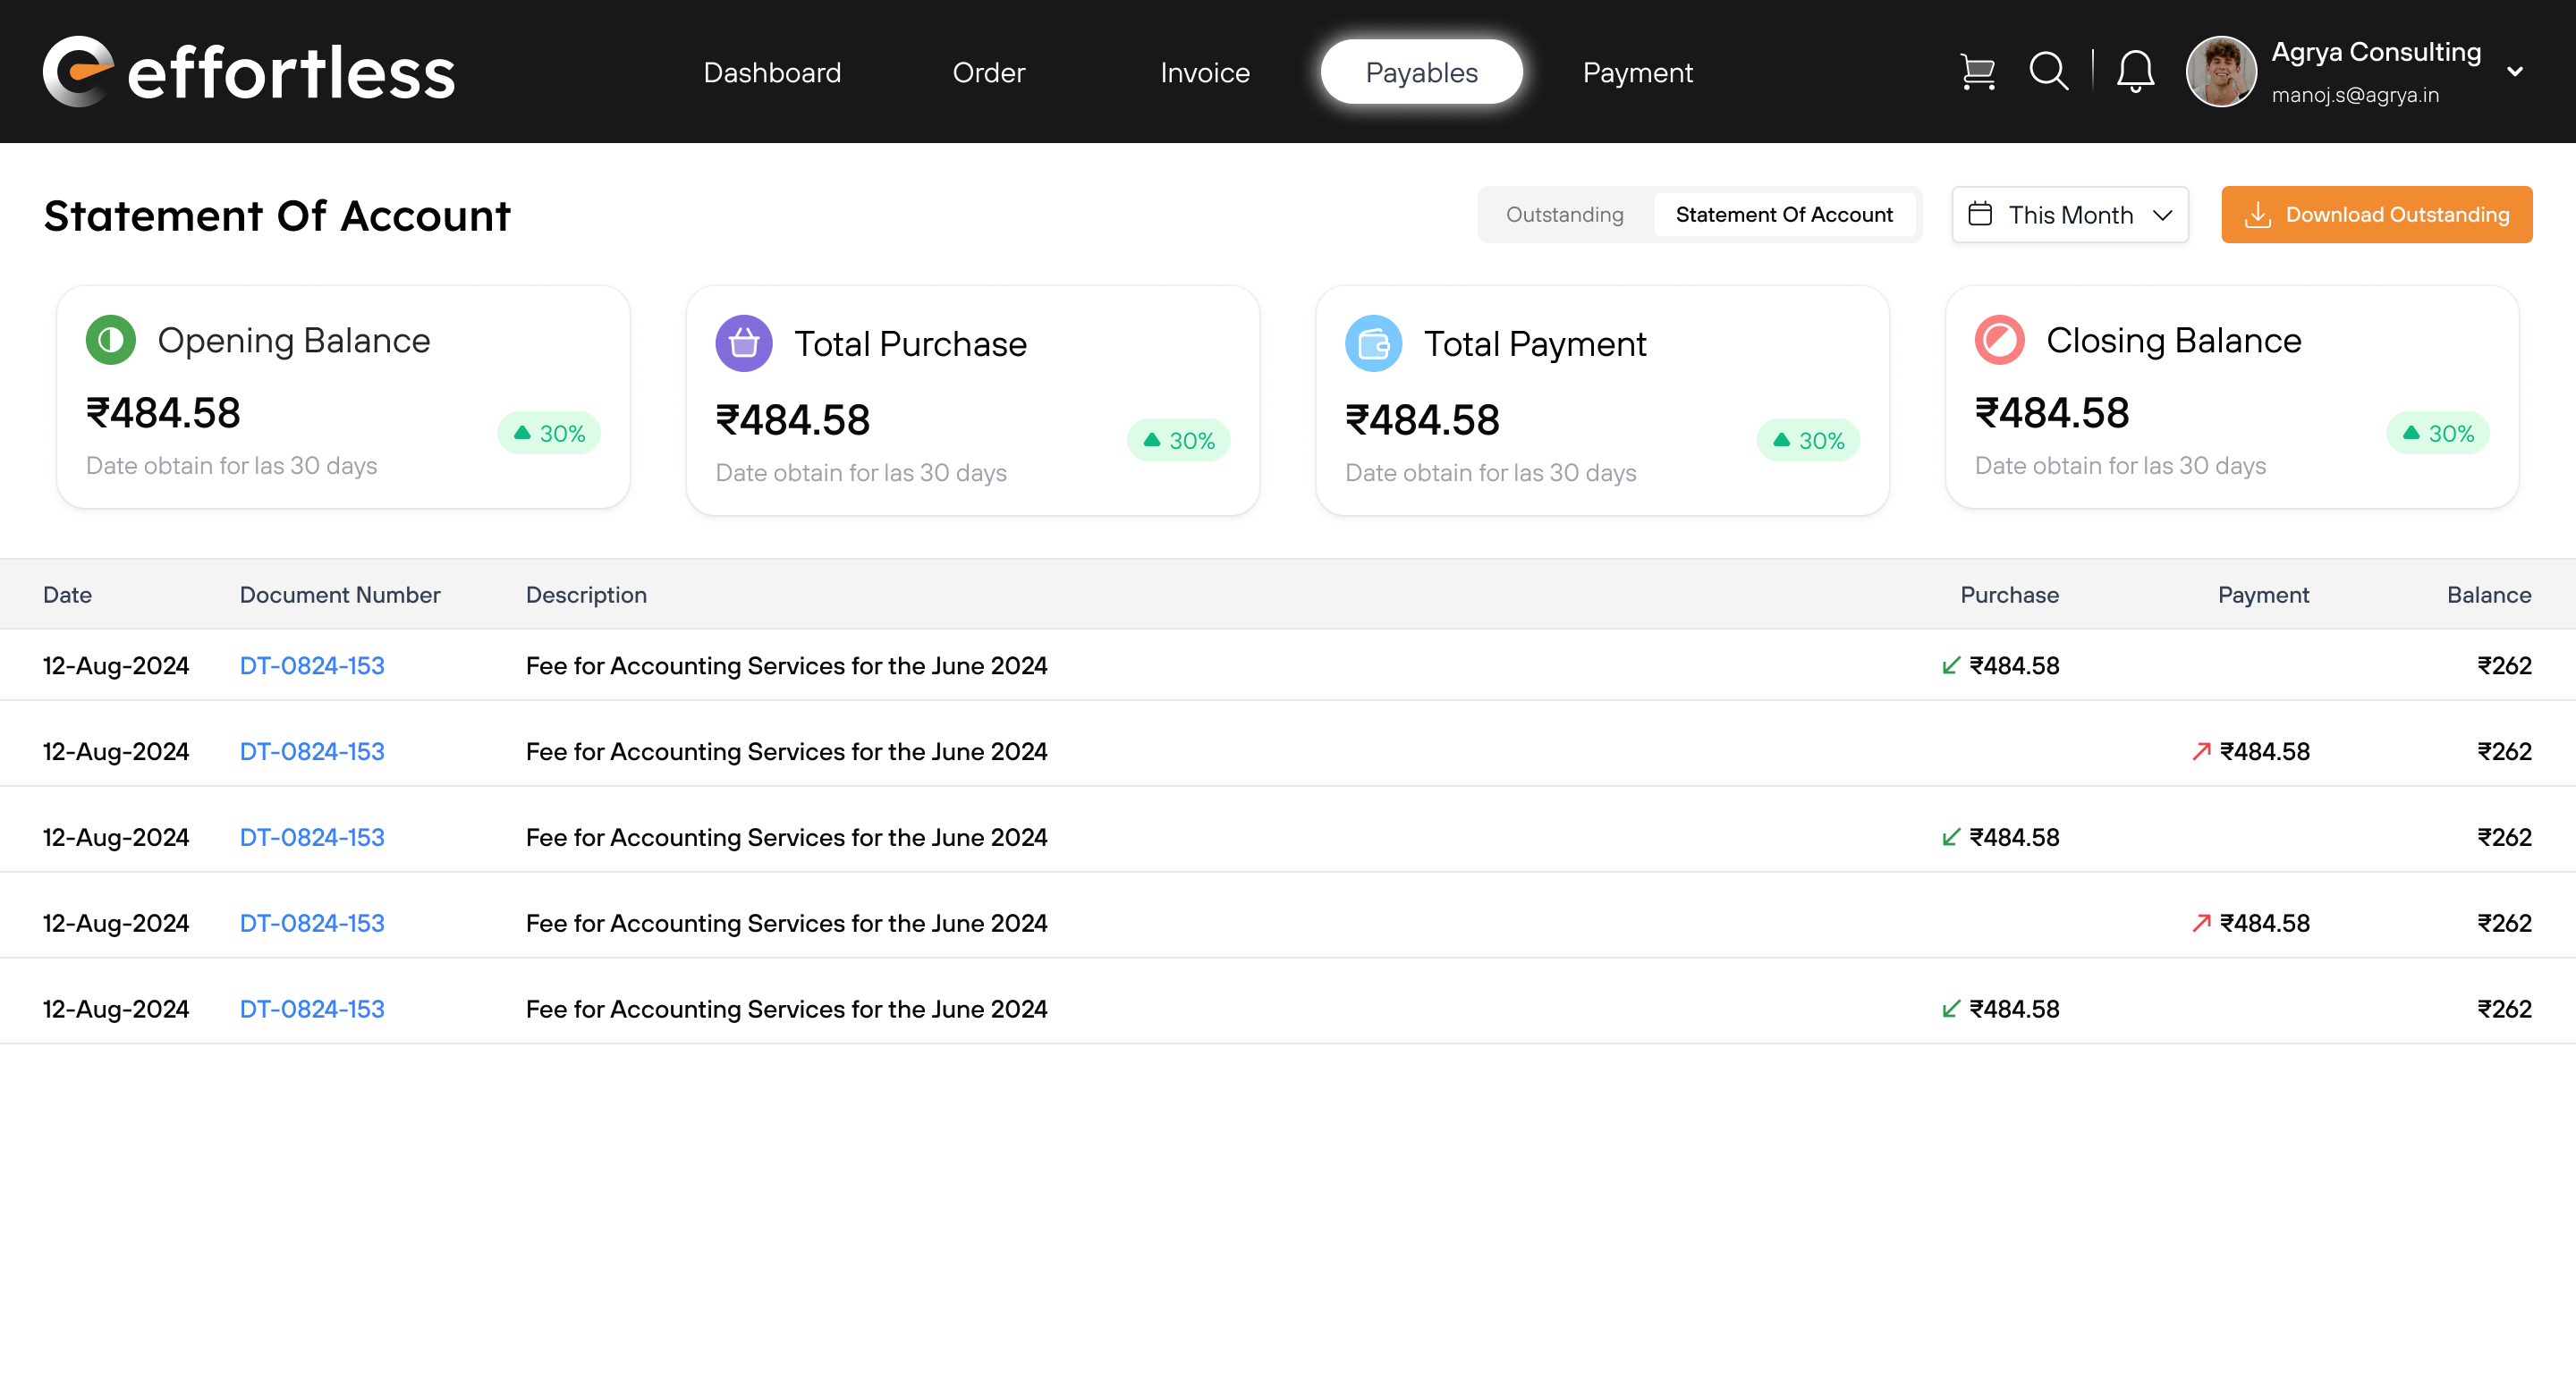Expand the This Month date dropdown
Image resolution: width=2576 pixels, height=1395 pixels.
2069,215
